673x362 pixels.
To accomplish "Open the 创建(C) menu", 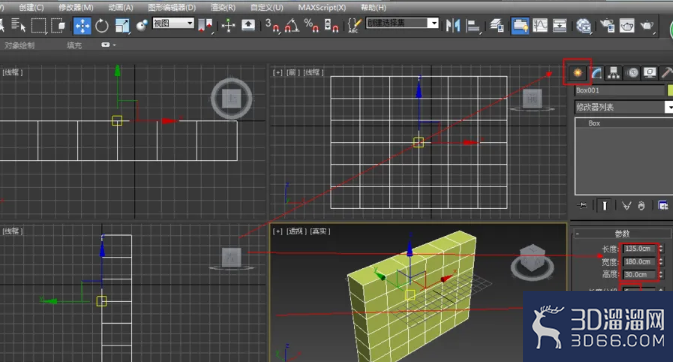I will pos(31,7).
